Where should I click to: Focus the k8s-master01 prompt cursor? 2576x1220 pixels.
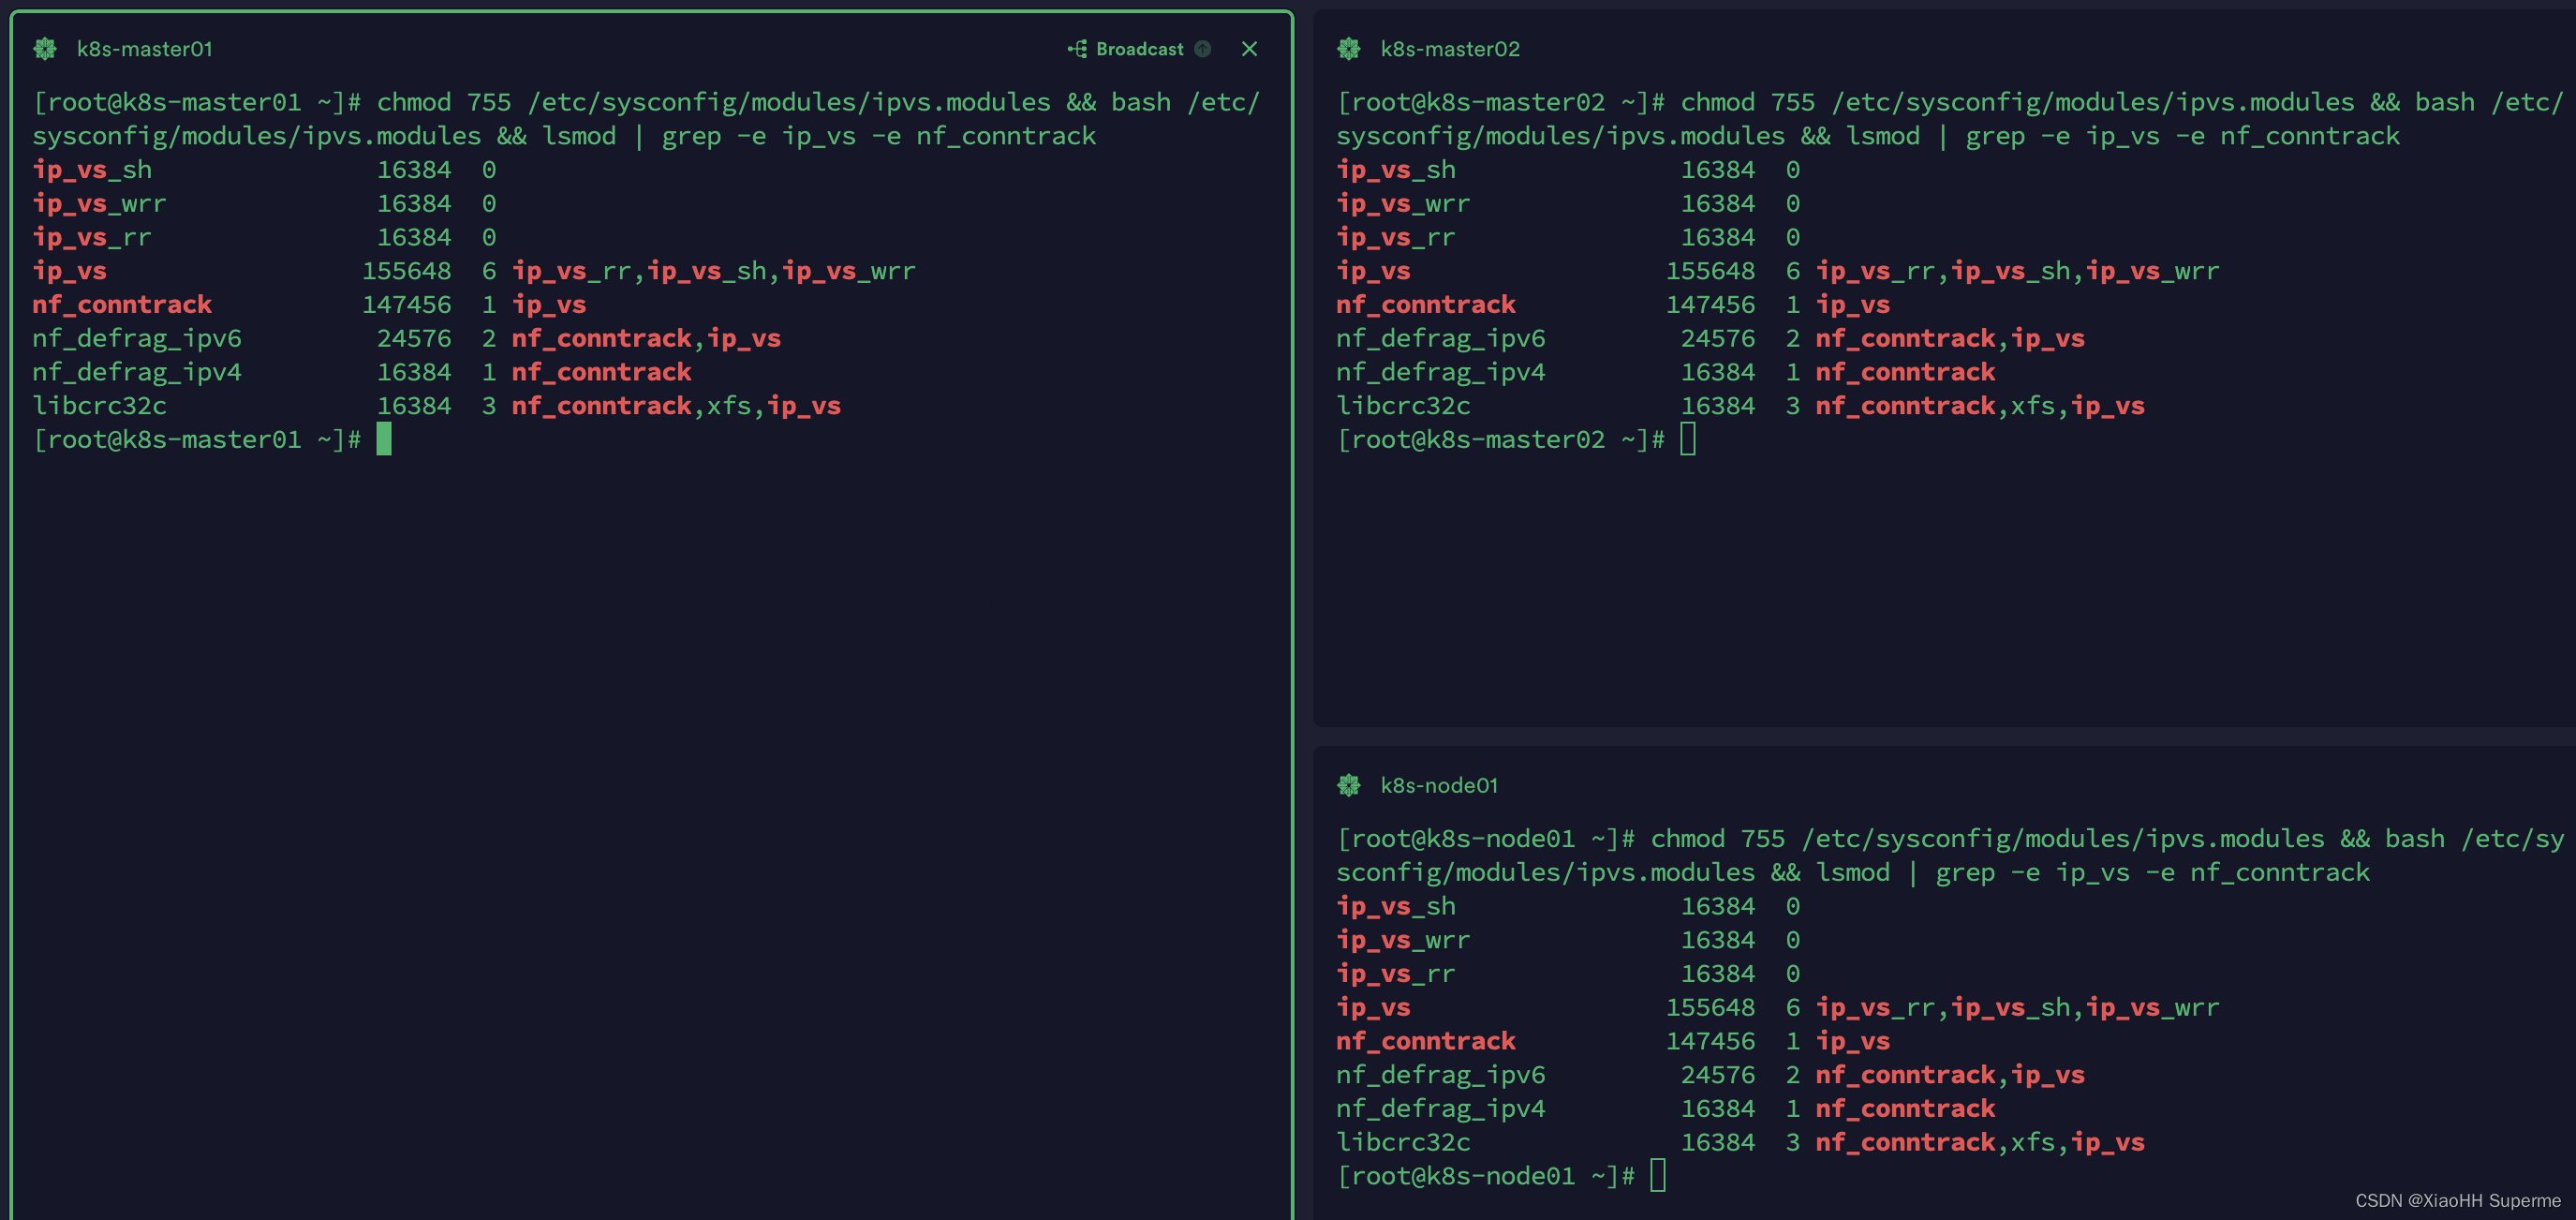pyautogui.click(x=384, y=439)
